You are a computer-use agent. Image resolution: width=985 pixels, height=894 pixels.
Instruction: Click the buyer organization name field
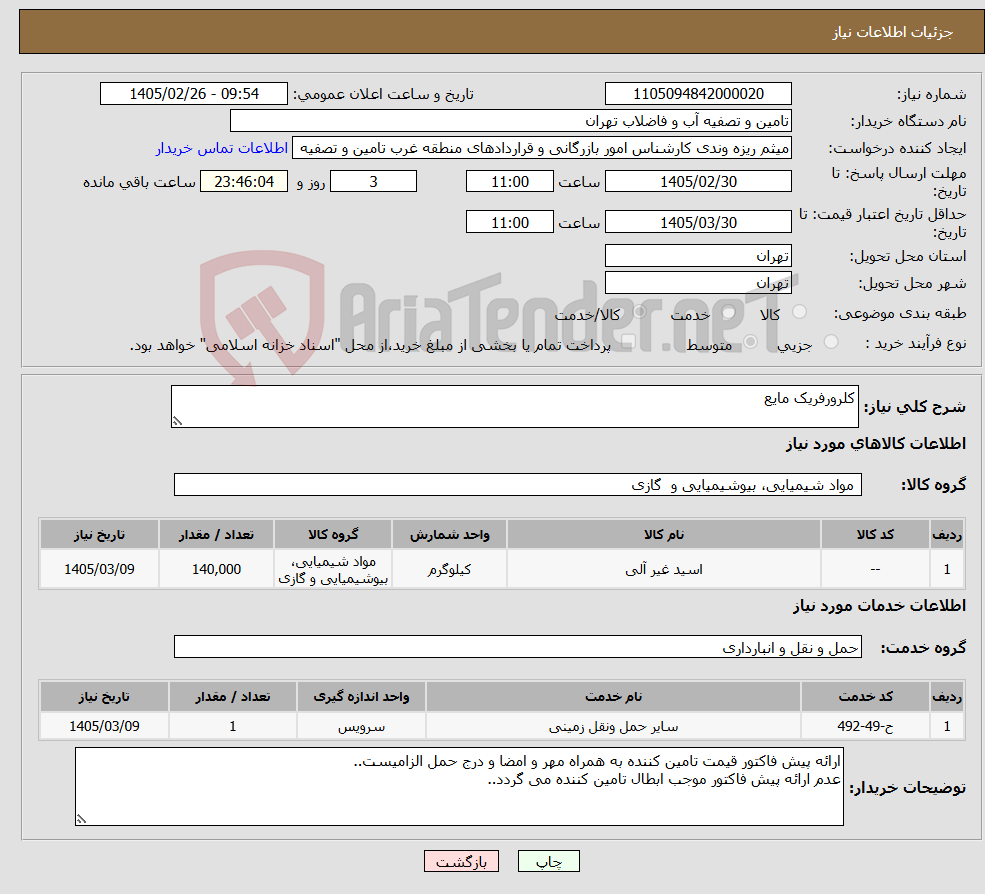pos(511,121)
